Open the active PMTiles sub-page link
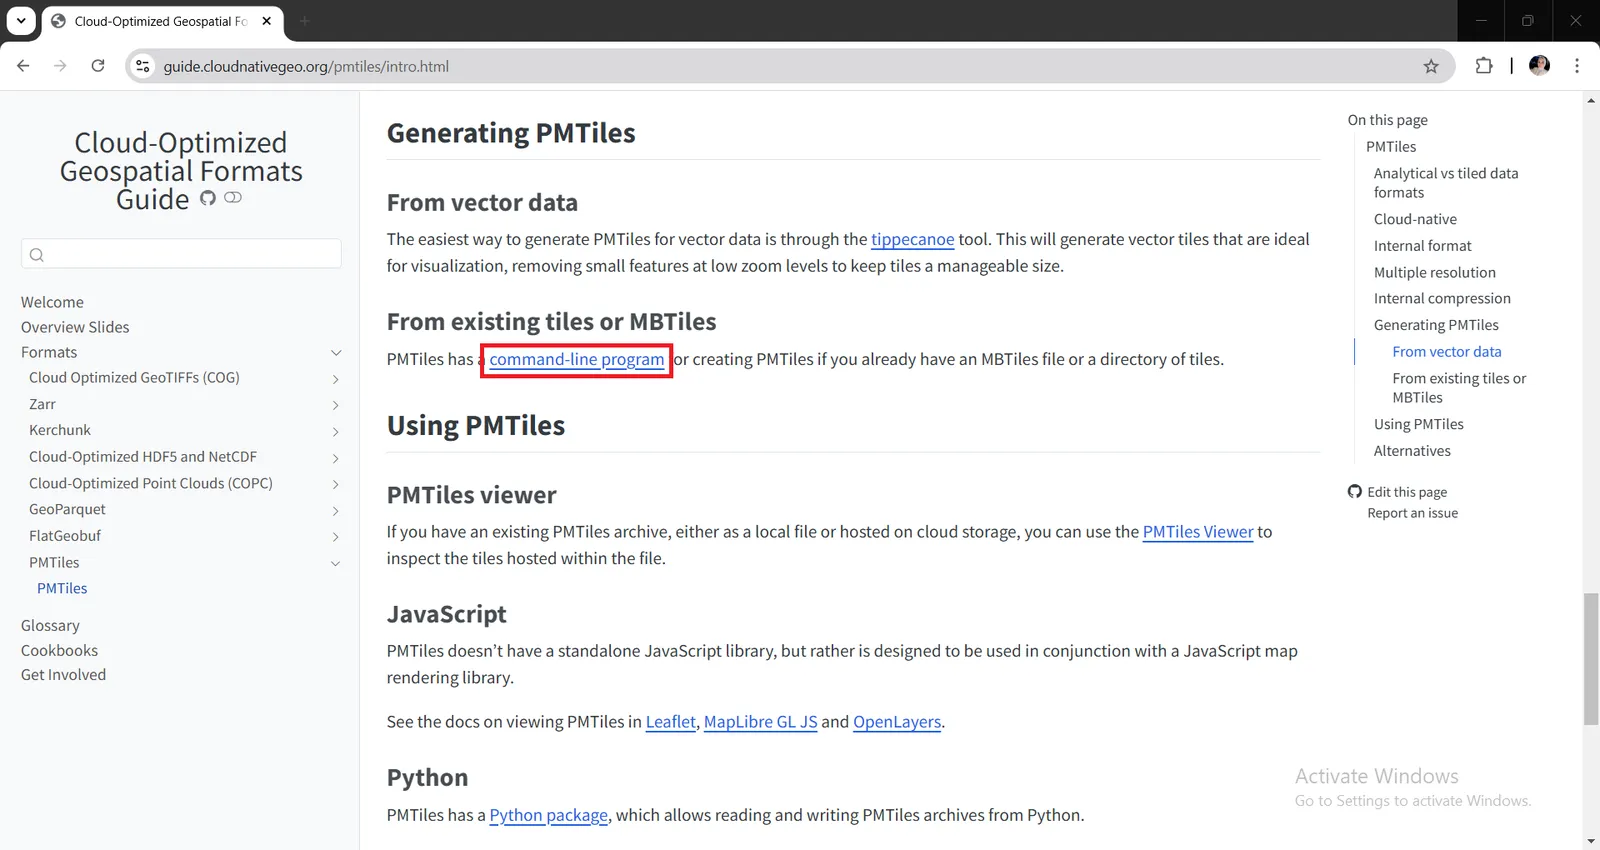The width and height of the screenshot is (1600, 850). coord(62,588)
